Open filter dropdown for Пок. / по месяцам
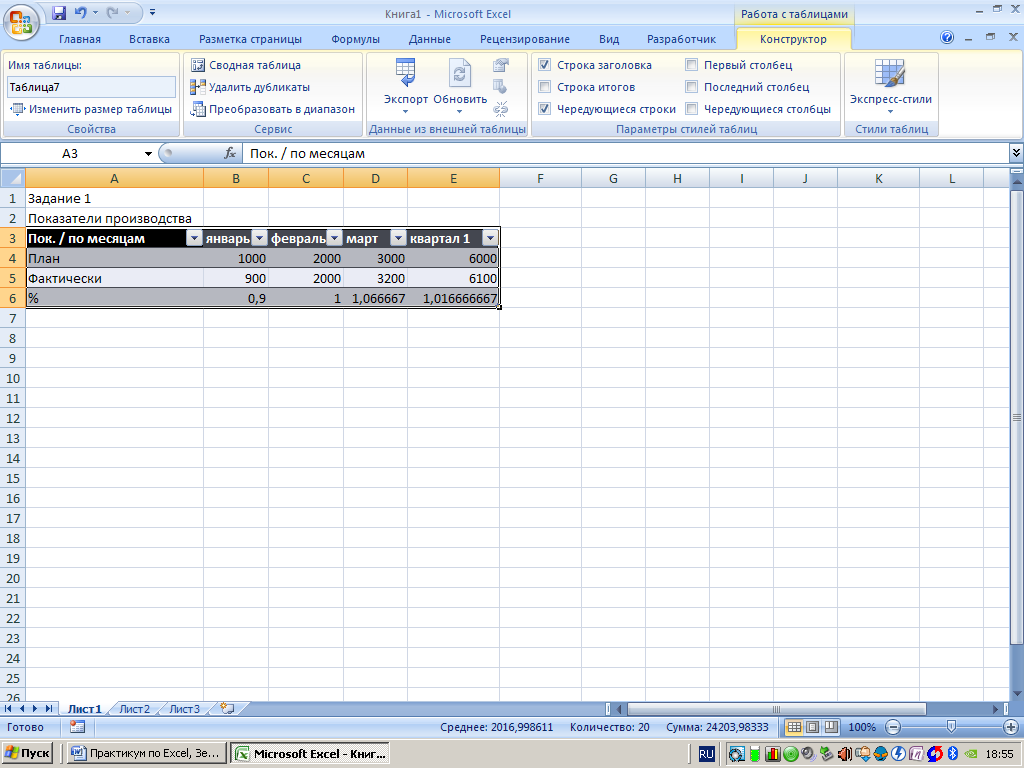 tap(195, 238)
